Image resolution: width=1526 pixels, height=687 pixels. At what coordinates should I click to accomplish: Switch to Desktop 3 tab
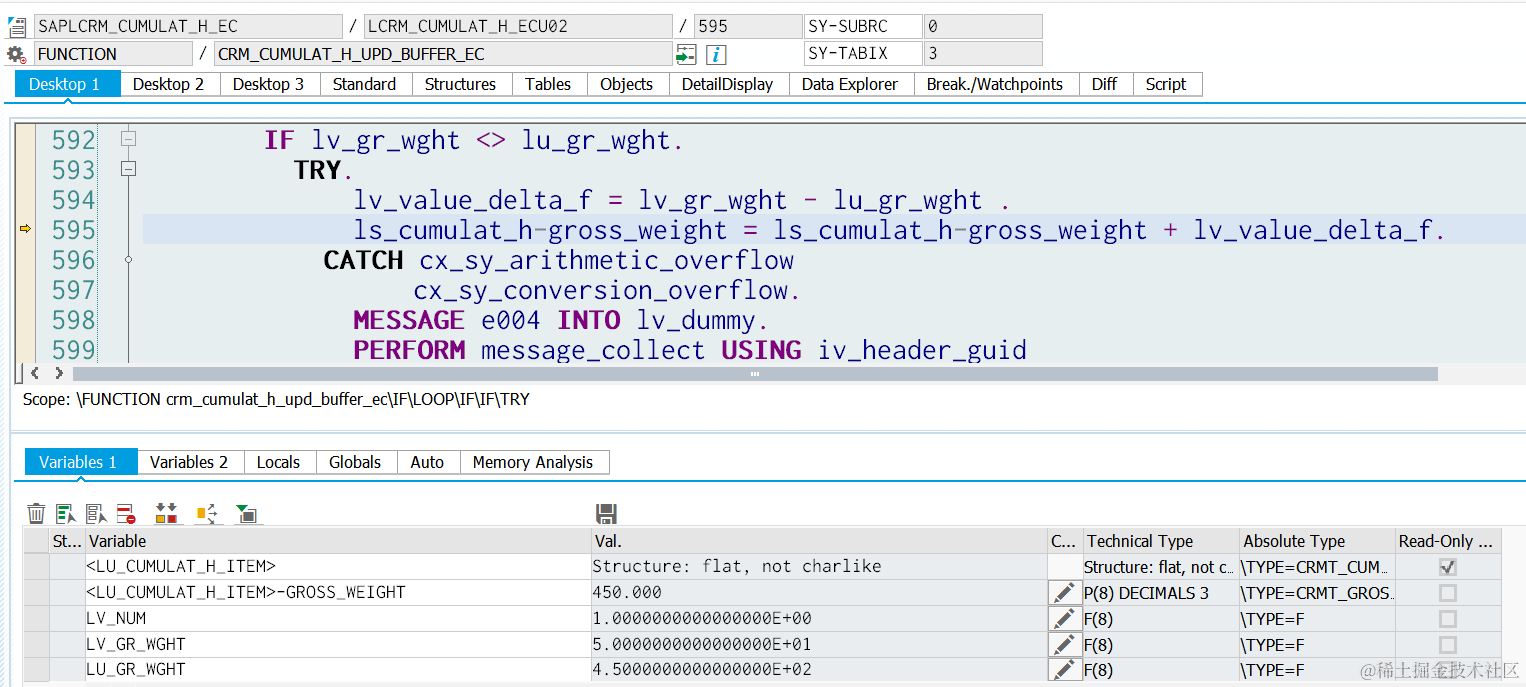click(x=269, y=84)
